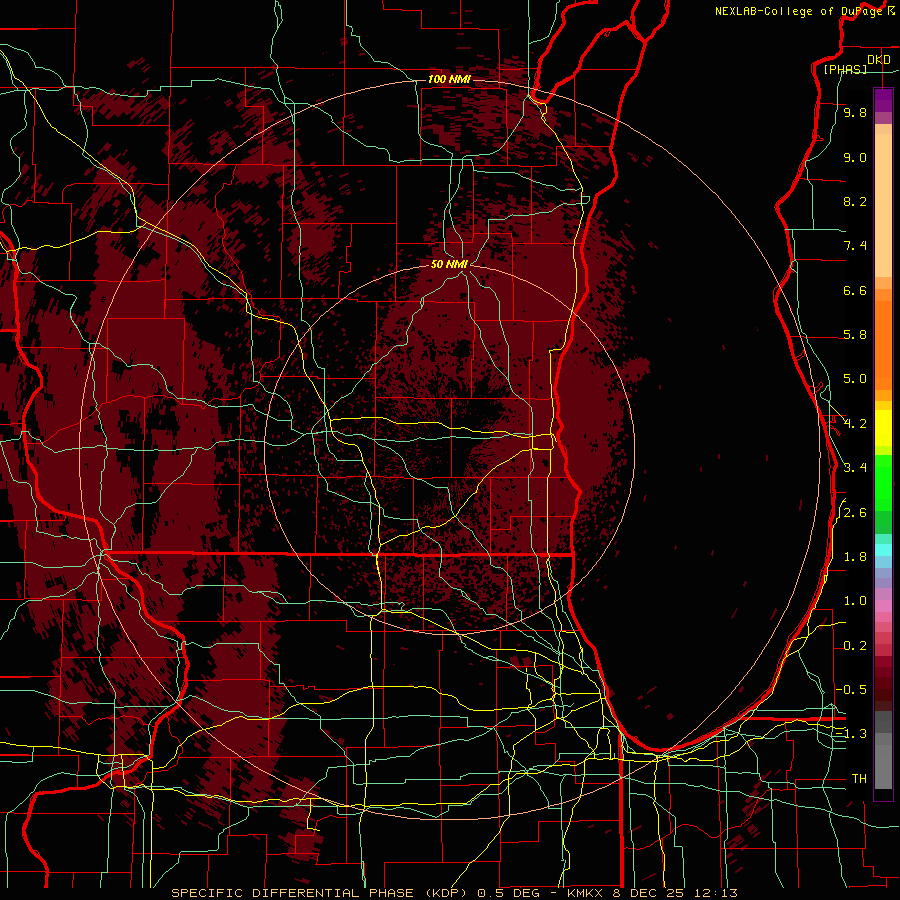Click the 9.8 value on the color scale
This screenshot has width=900, height=900.
point(855,113)
